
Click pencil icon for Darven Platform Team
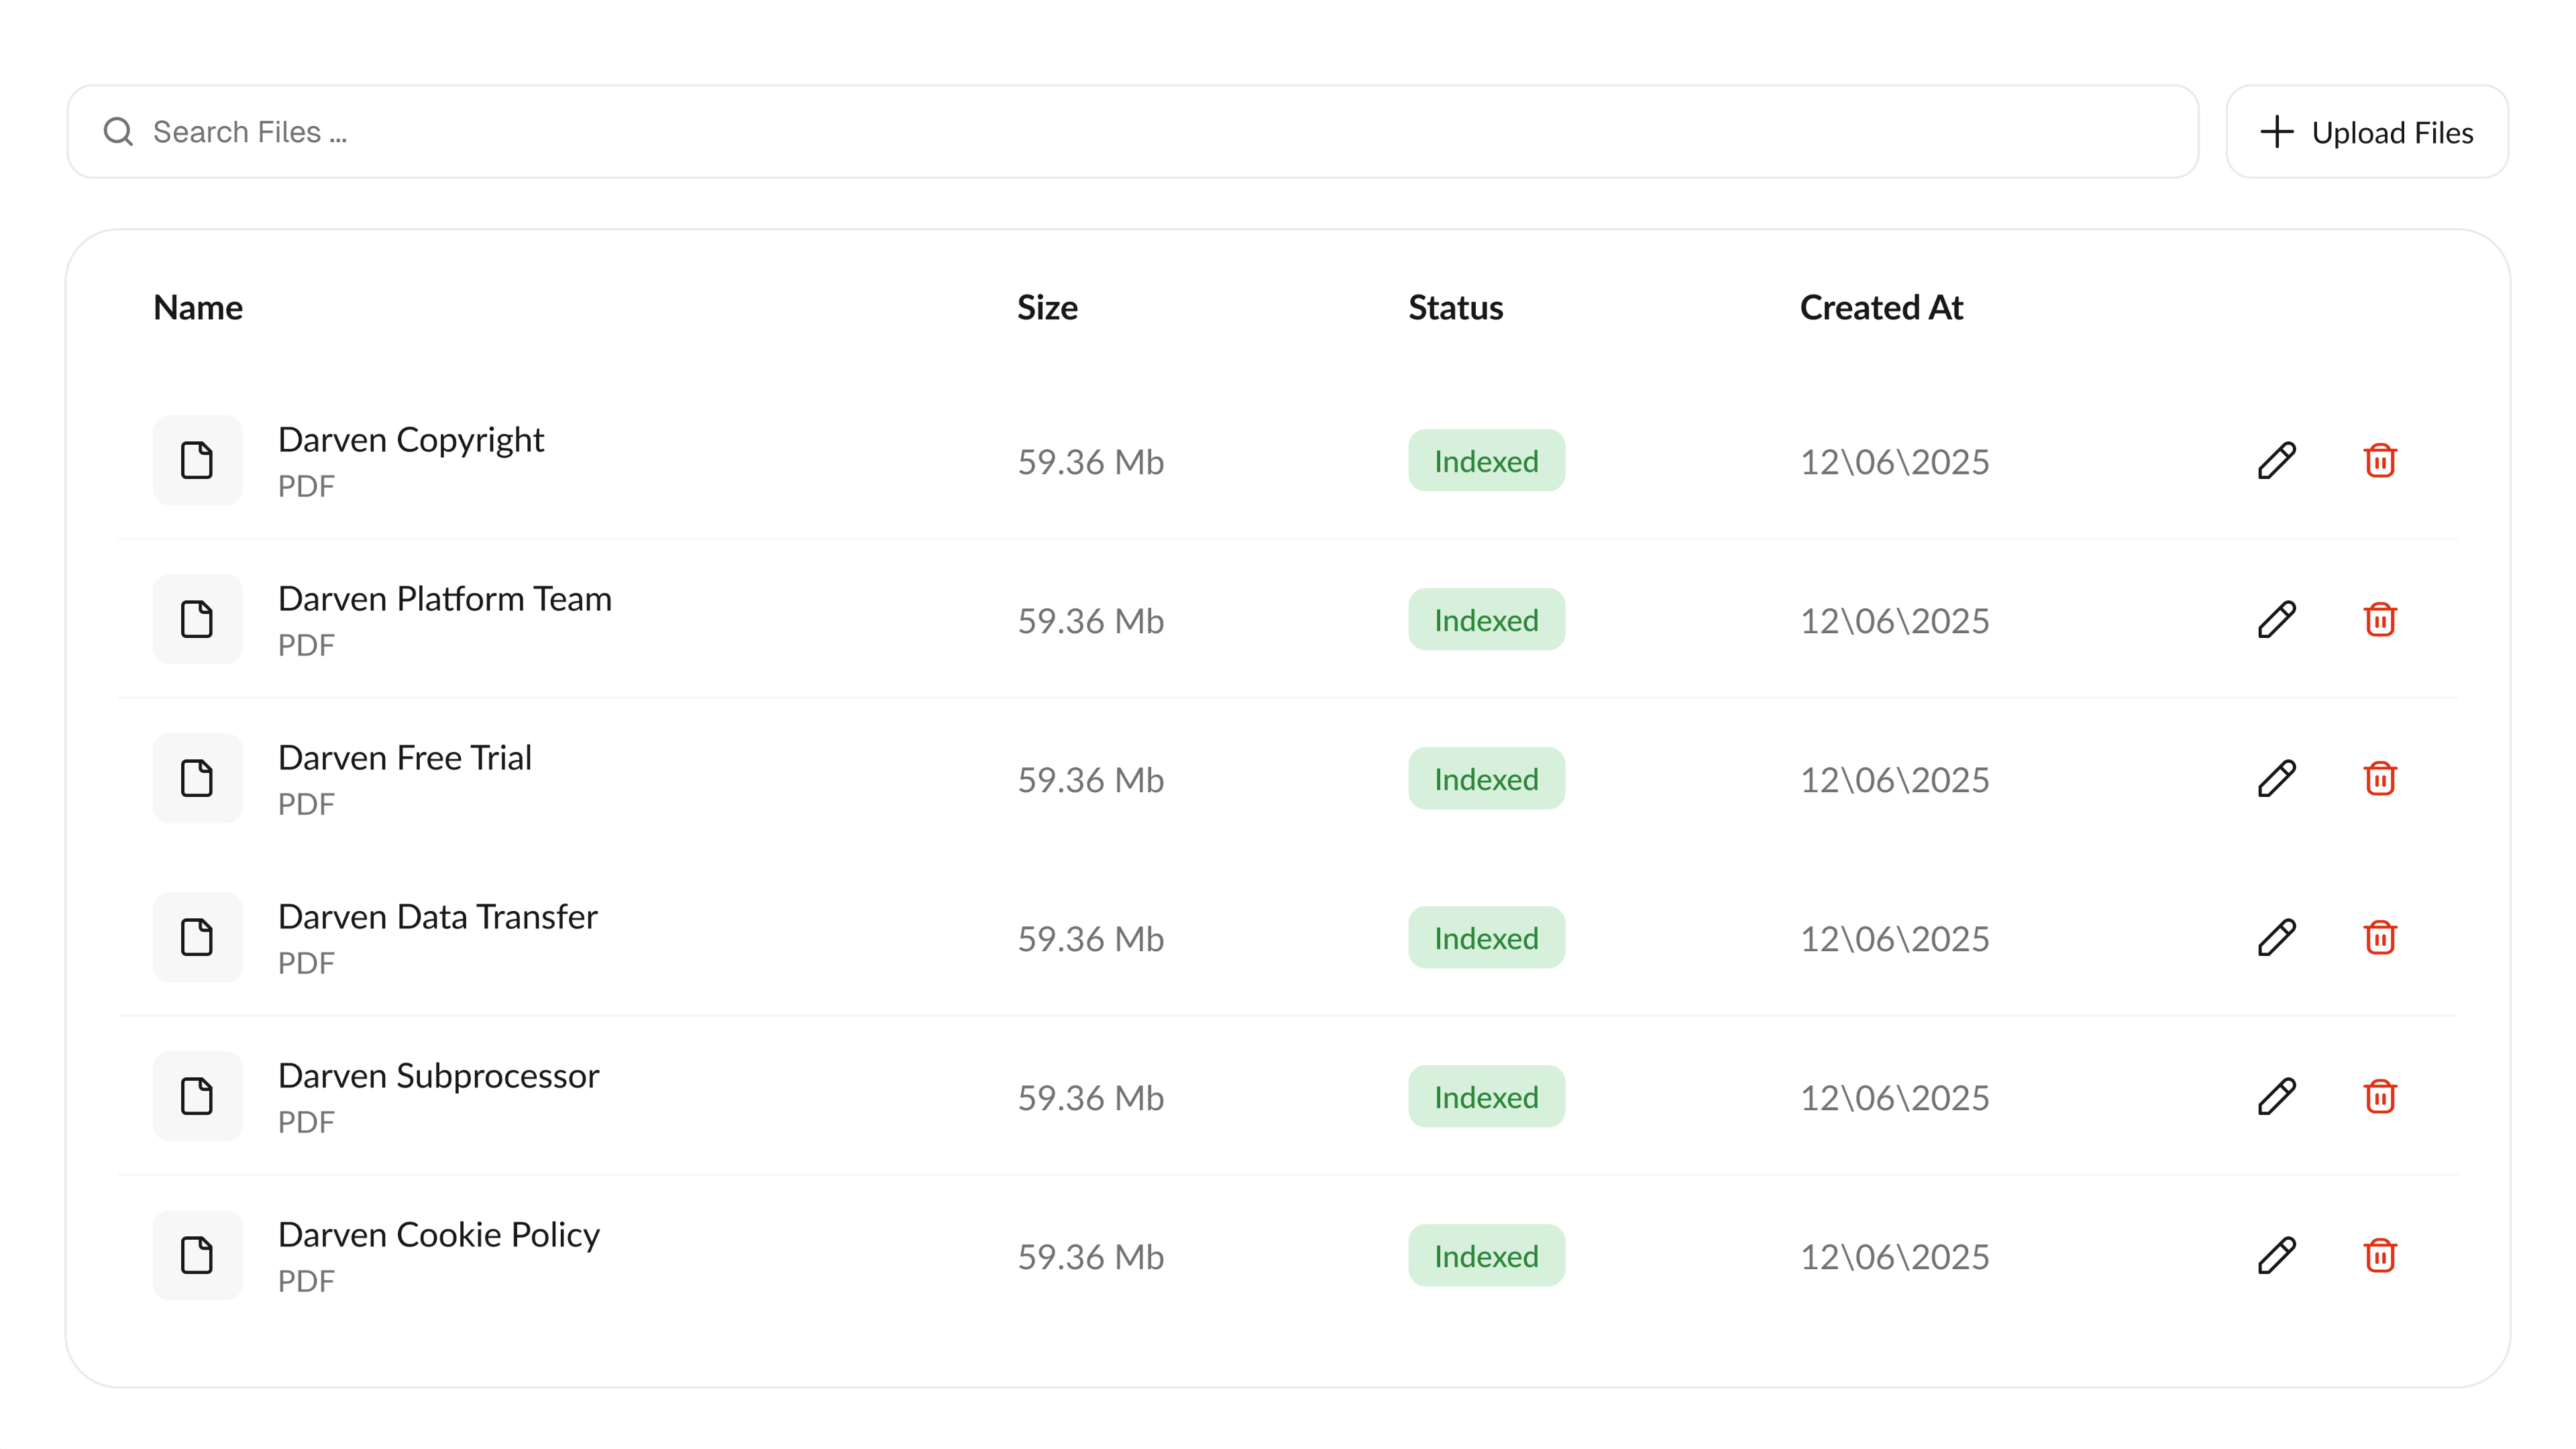click(x=2276, y=620)
